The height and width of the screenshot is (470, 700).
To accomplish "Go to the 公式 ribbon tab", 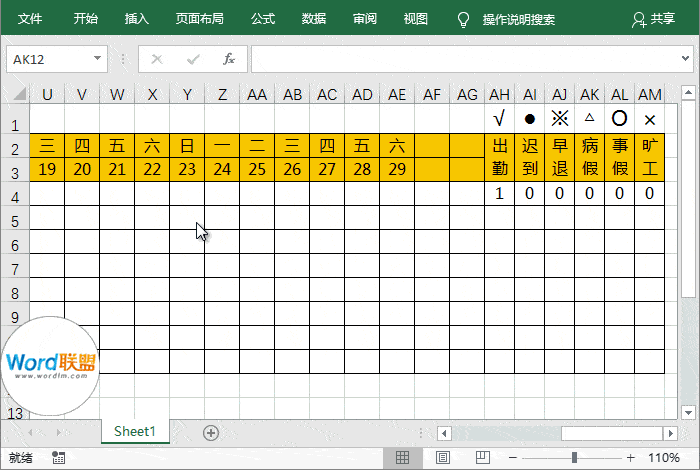I will [262, 19].
